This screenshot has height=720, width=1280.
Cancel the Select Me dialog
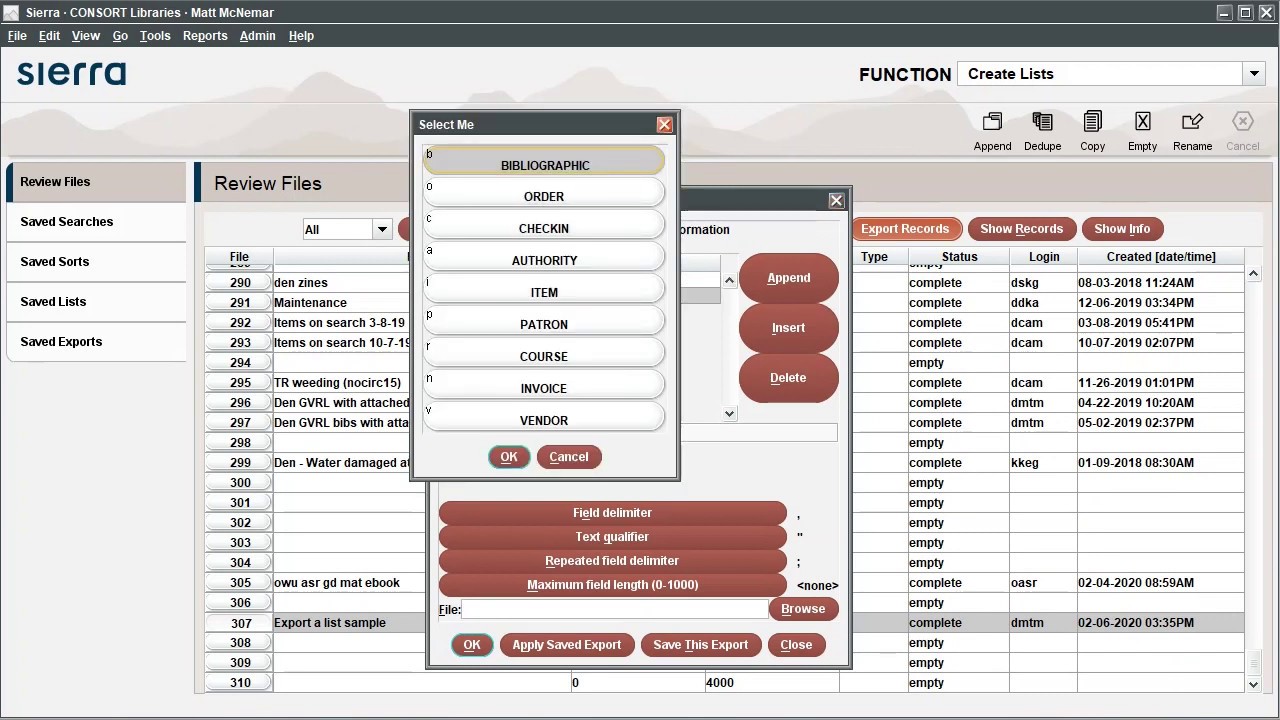click(x=569, y=457)
